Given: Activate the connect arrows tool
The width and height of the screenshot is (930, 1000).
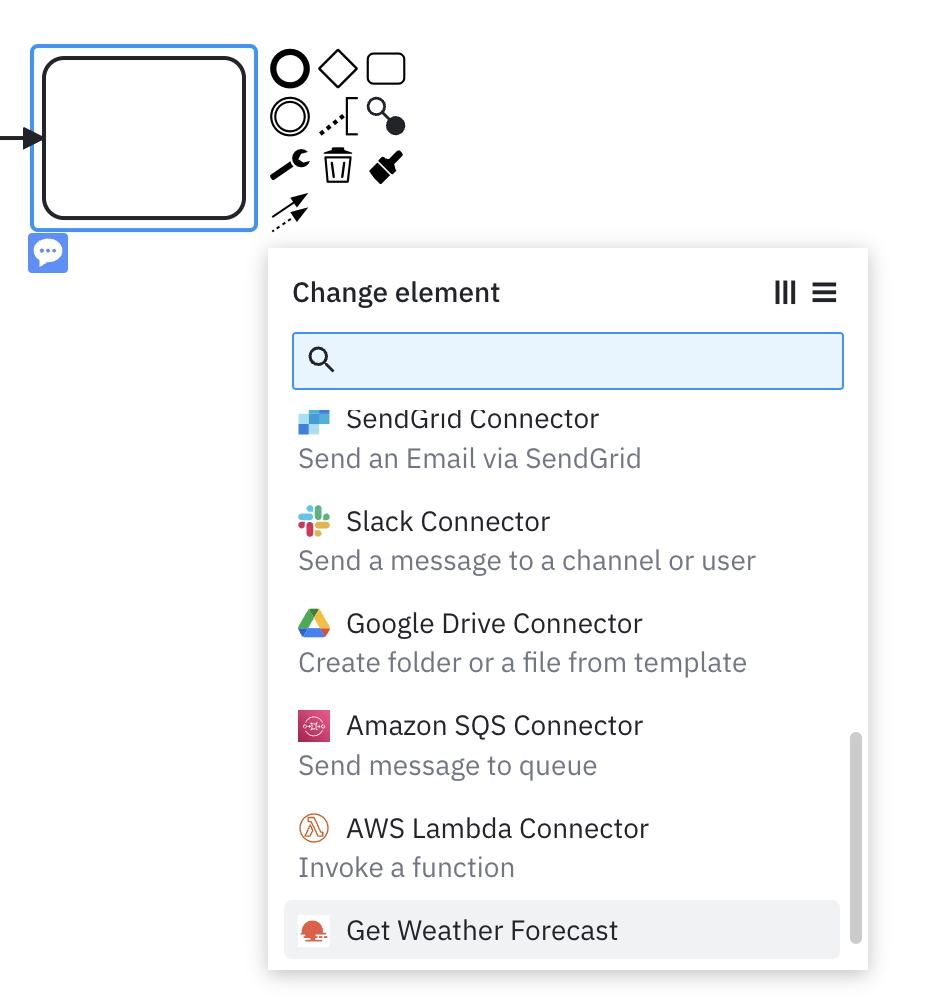Looking at the screenshot, I should (x=290, y=213).
